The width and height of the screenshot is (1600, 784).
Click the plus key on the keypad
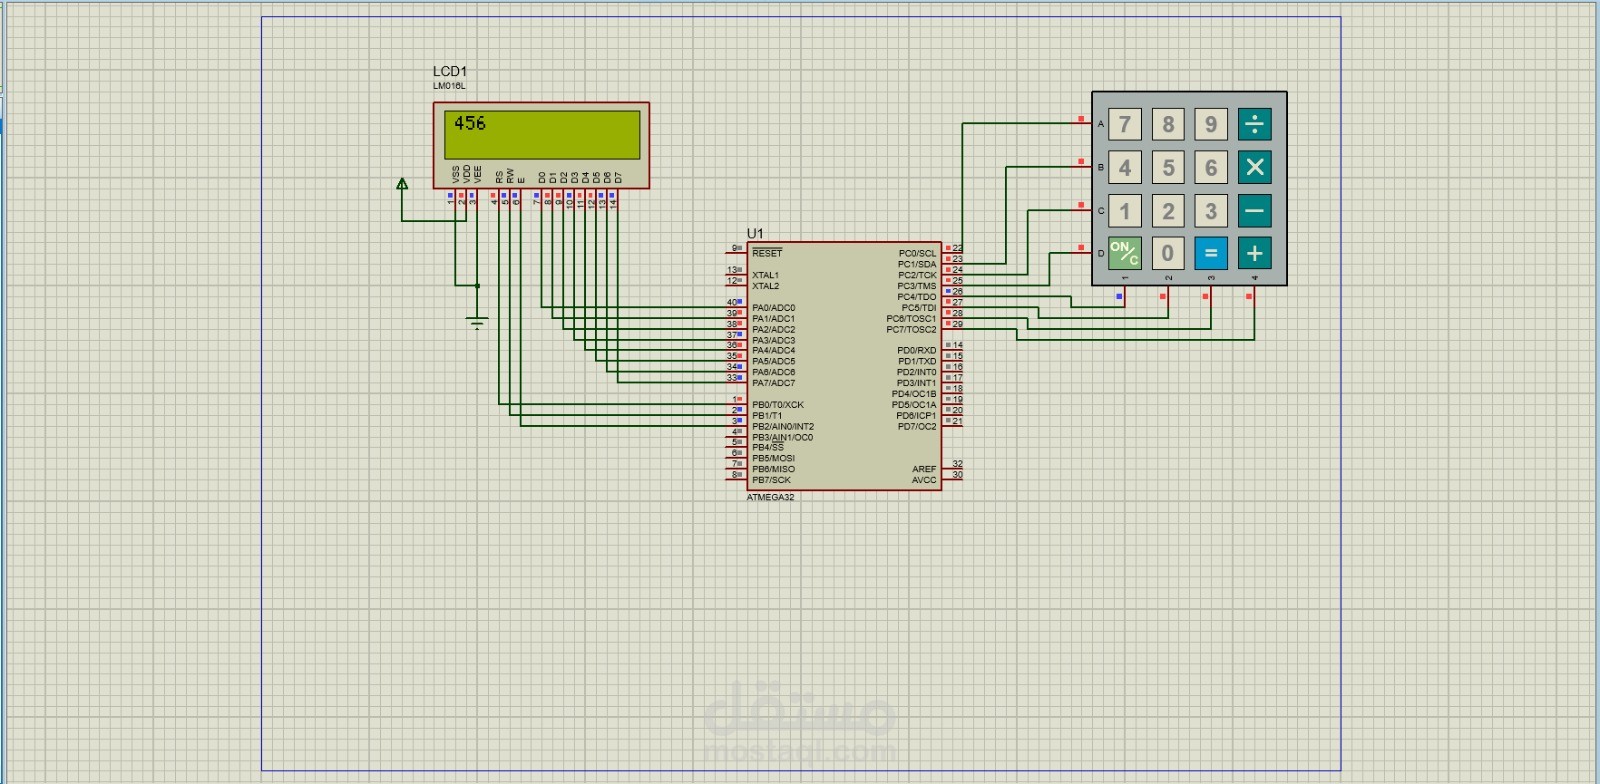tap(1254, 253)
